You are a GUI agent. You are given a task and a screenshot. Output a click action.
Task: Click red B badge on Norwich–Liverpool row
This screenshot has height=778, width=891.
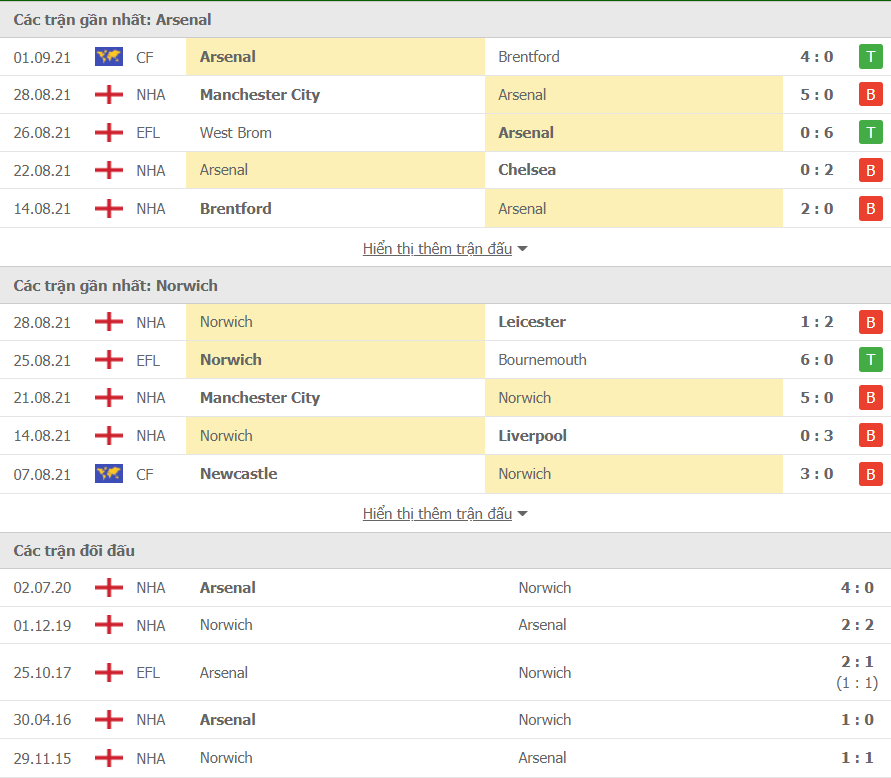point(871,436)
